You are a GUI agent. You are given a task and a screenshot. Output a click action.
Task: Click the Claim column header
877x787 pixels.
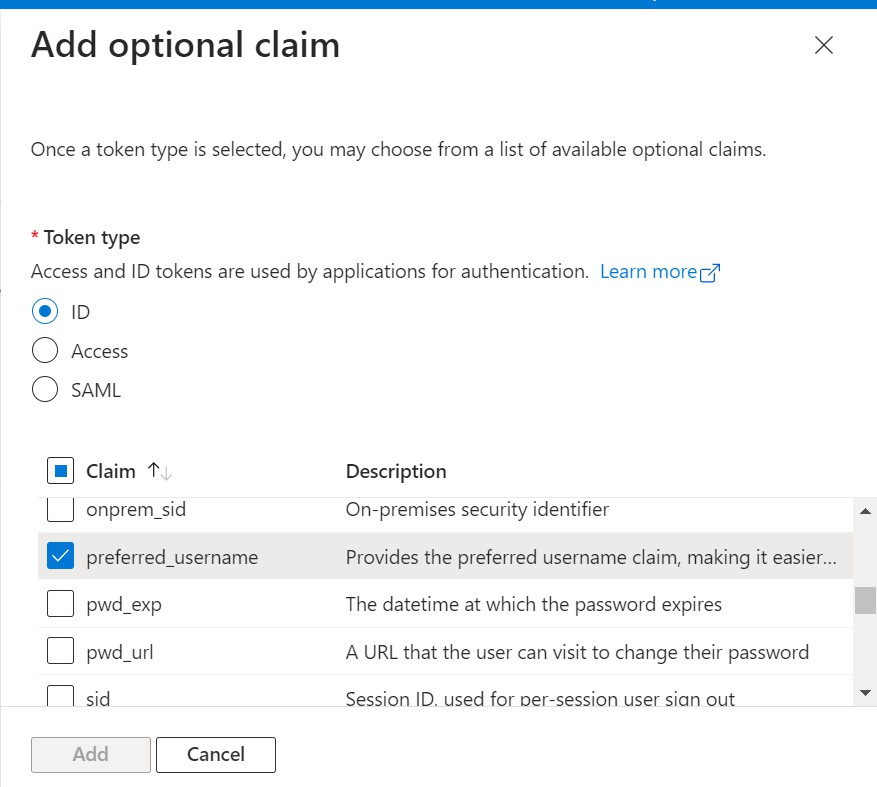(113, 470)
